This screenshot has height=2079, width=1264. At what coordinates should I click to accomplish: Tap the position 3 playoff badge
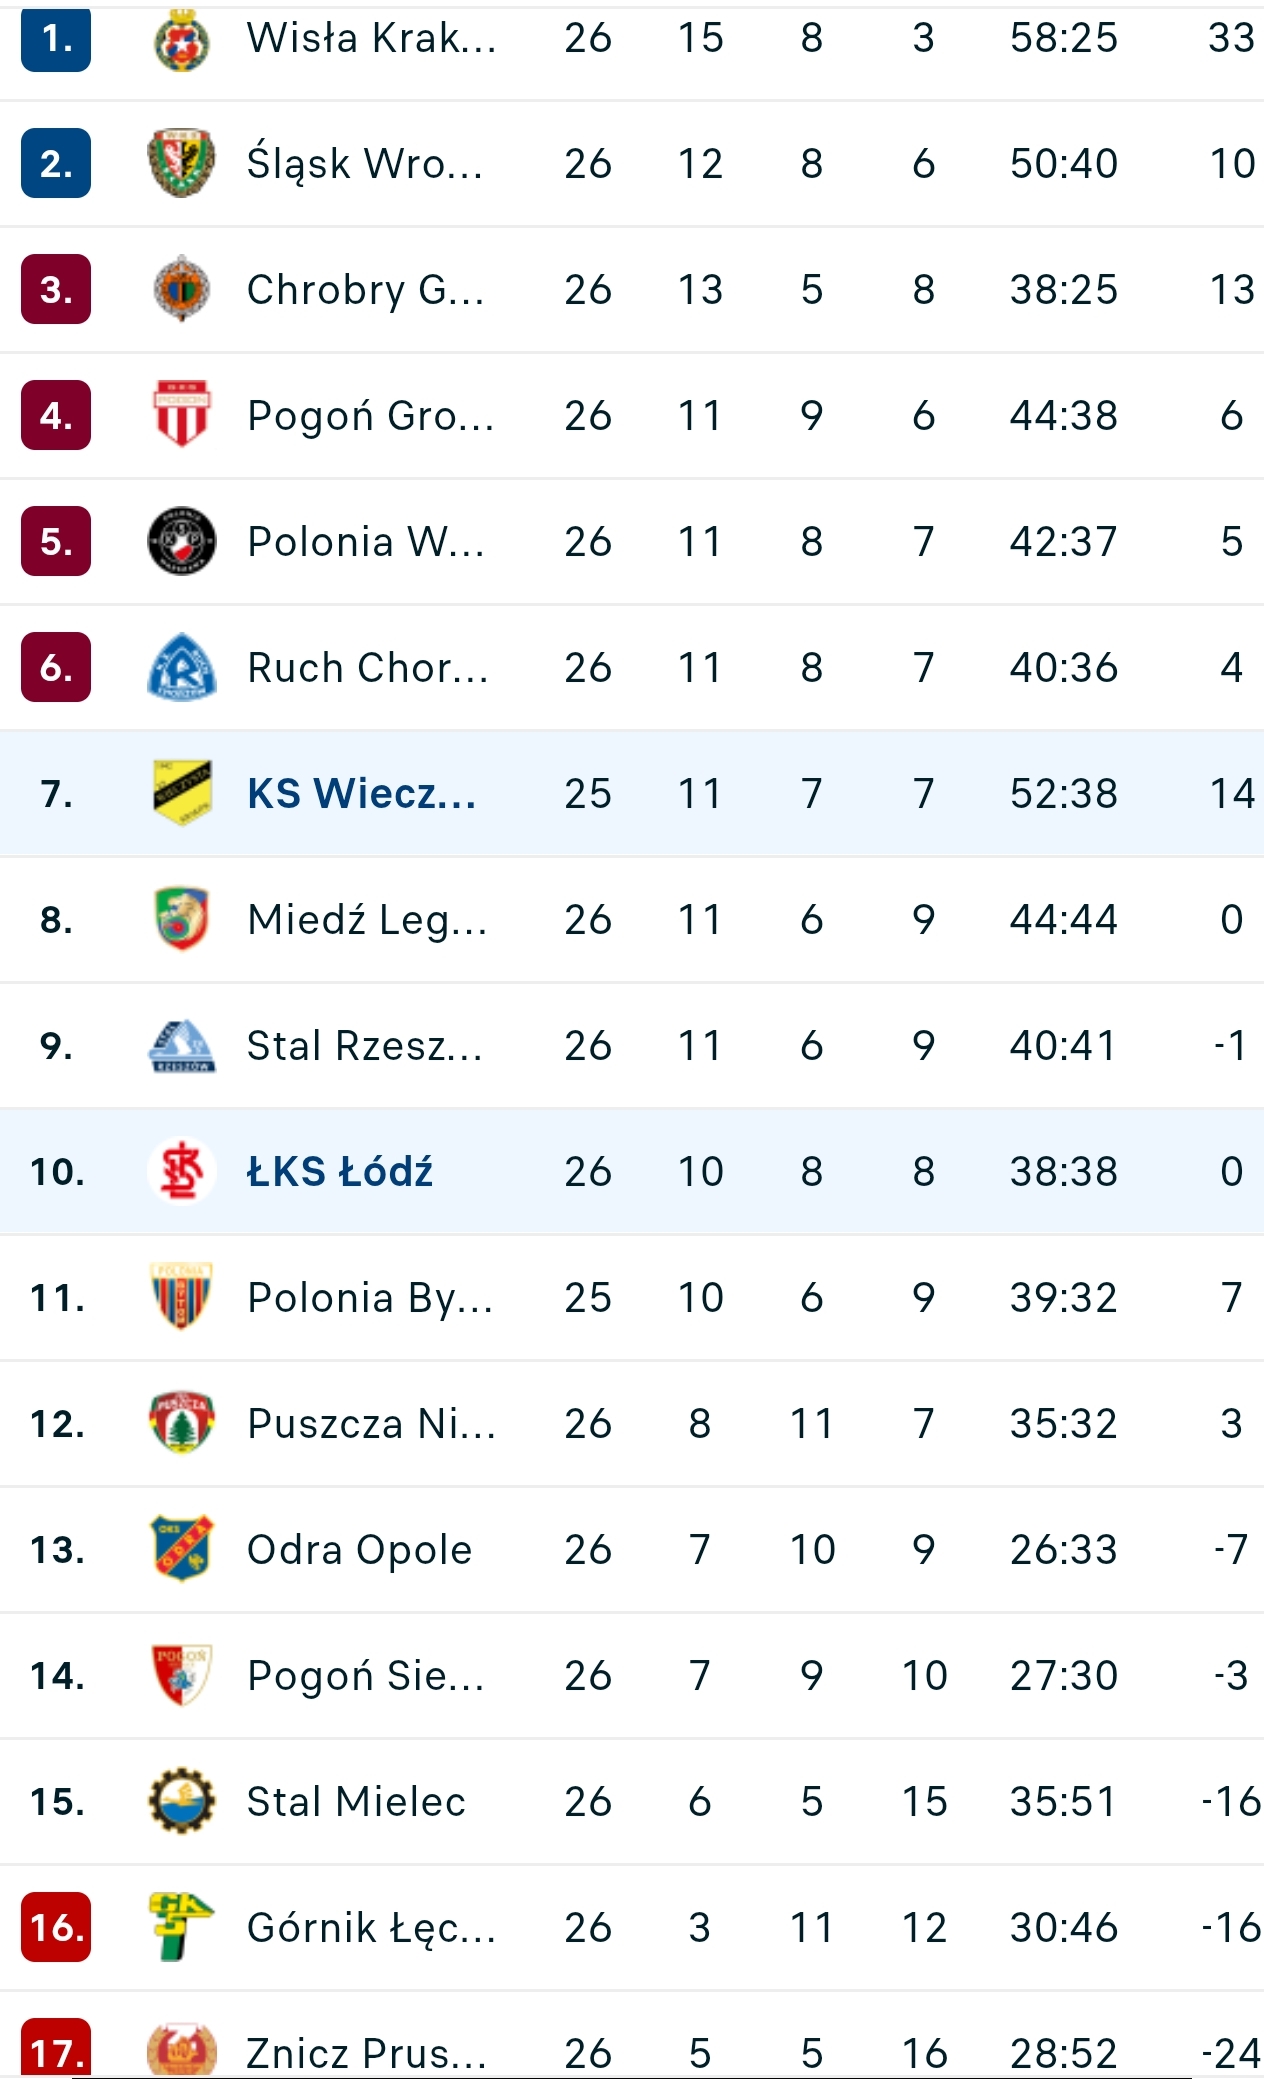[x=56, y=289]
